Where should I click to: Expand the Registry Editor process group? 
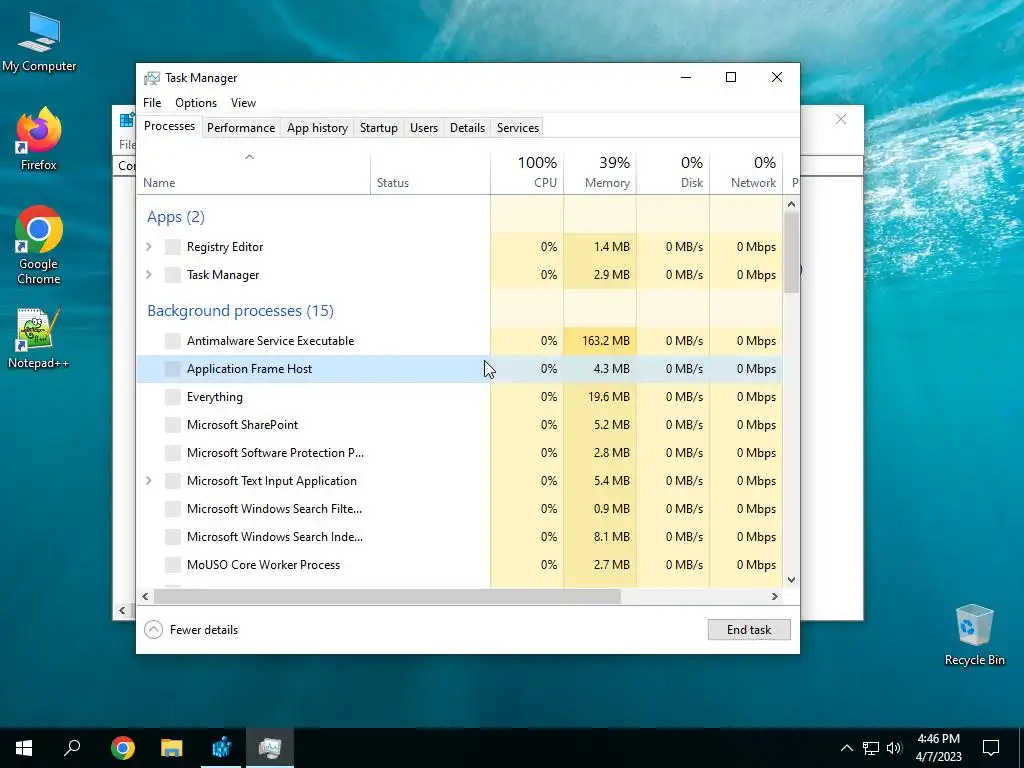point(149,247)
